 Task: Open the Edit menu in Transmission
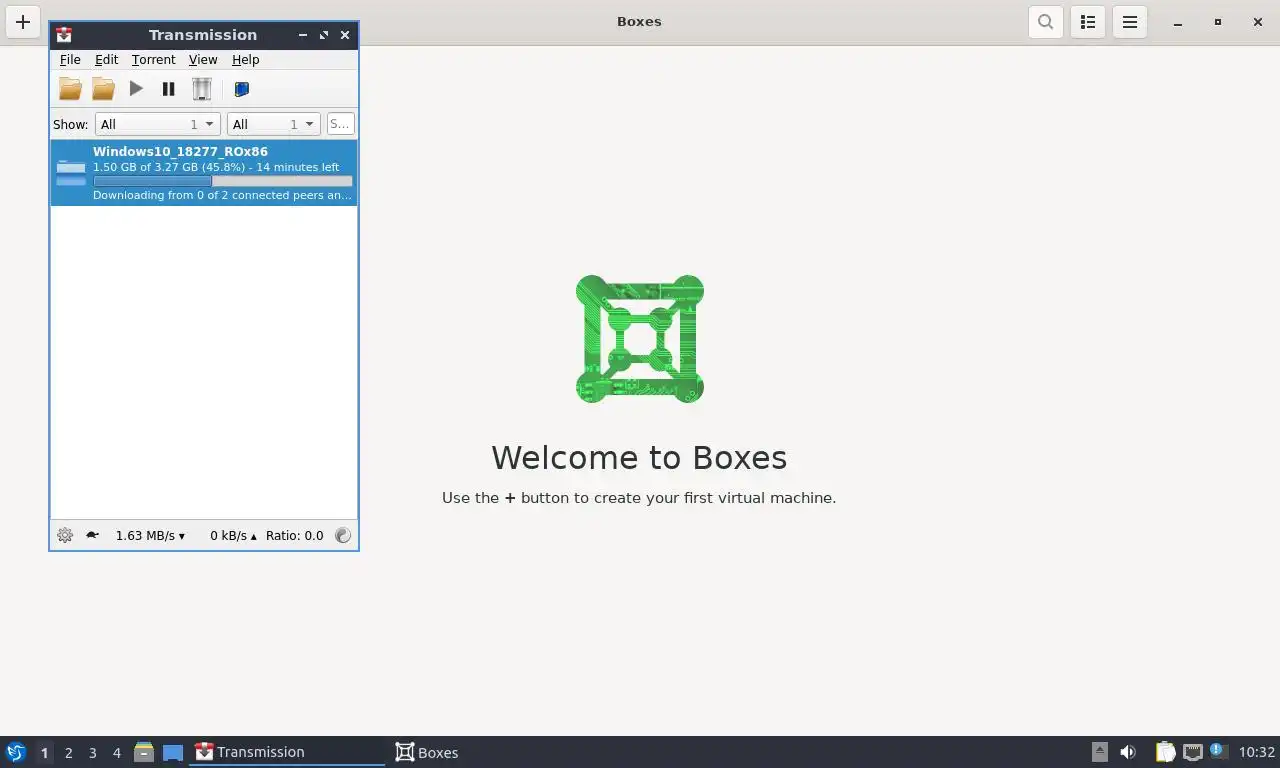pos(106,60)
